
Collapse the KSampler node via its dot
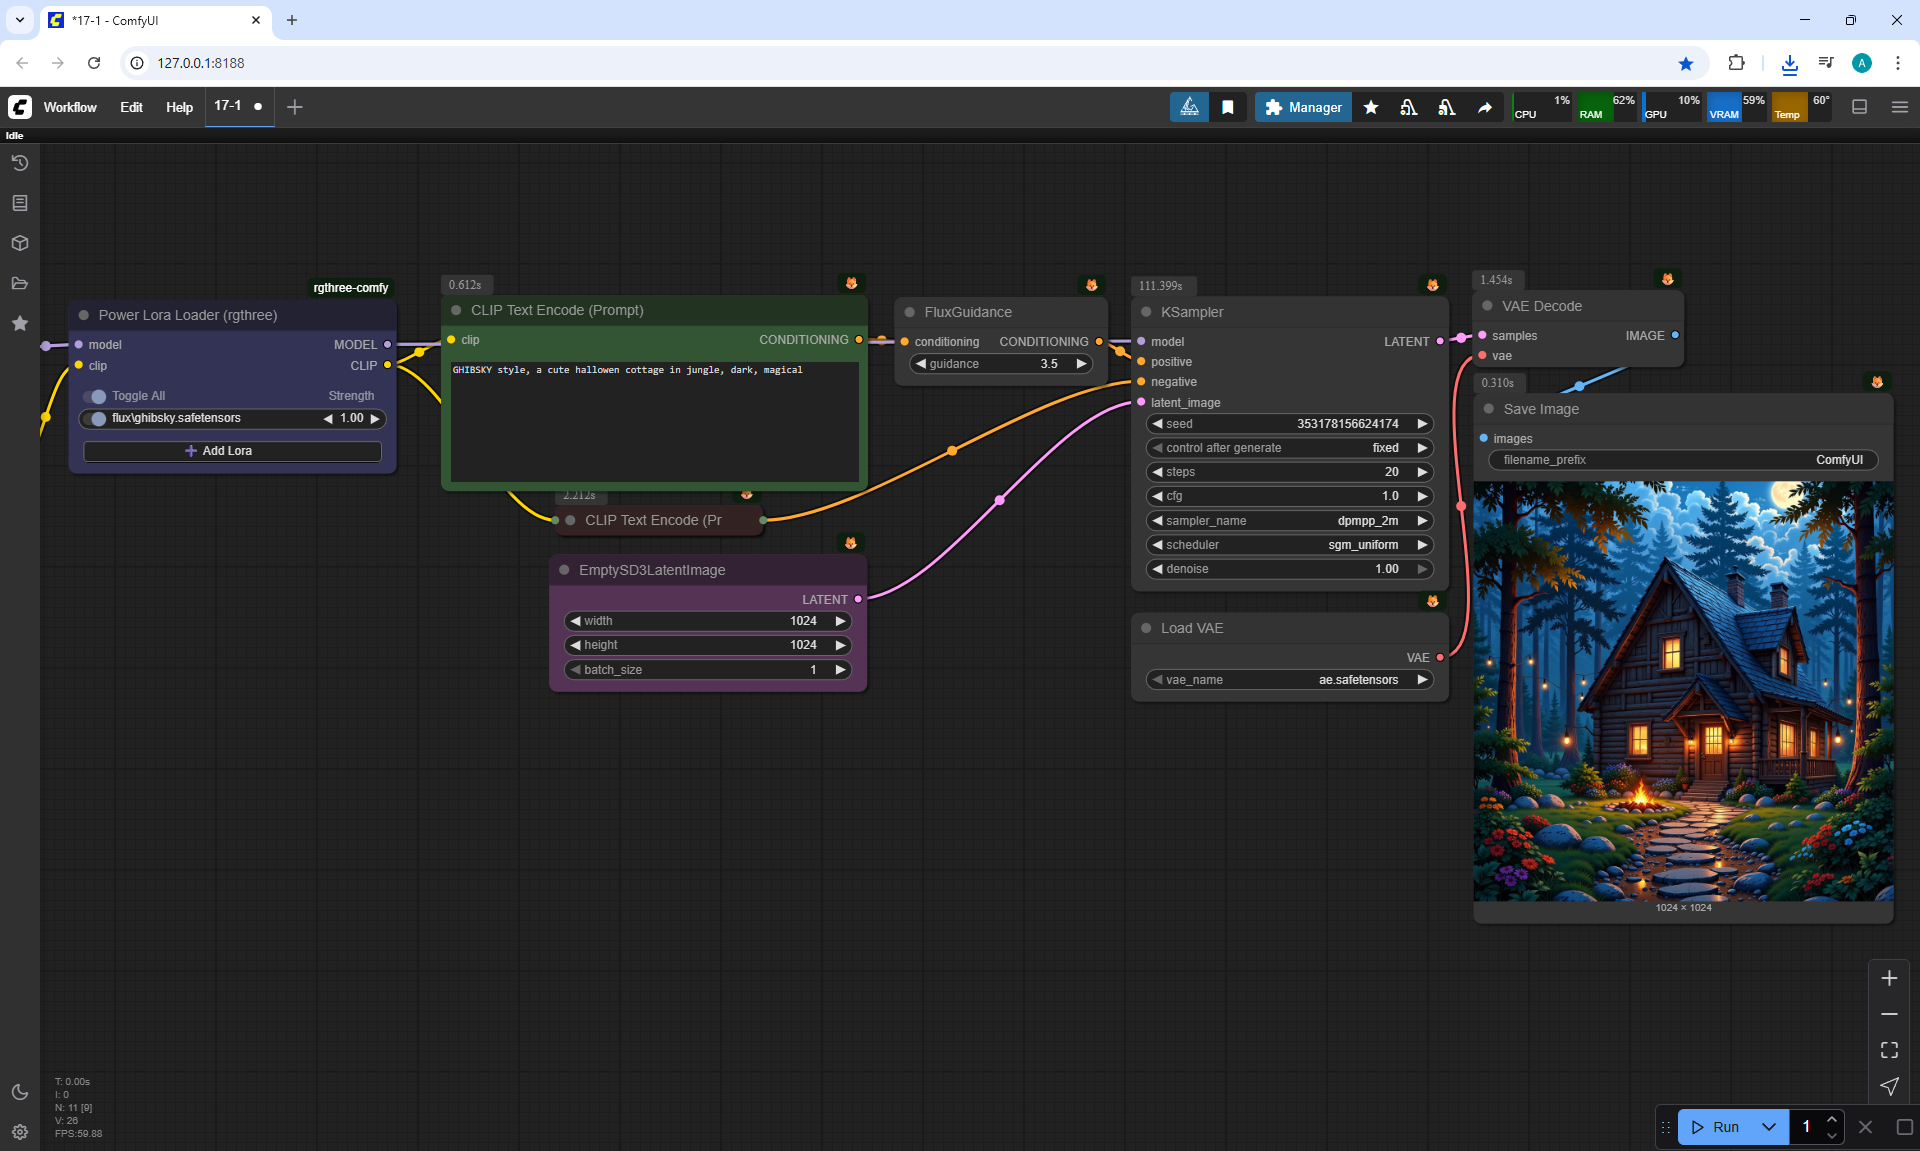1146,312
